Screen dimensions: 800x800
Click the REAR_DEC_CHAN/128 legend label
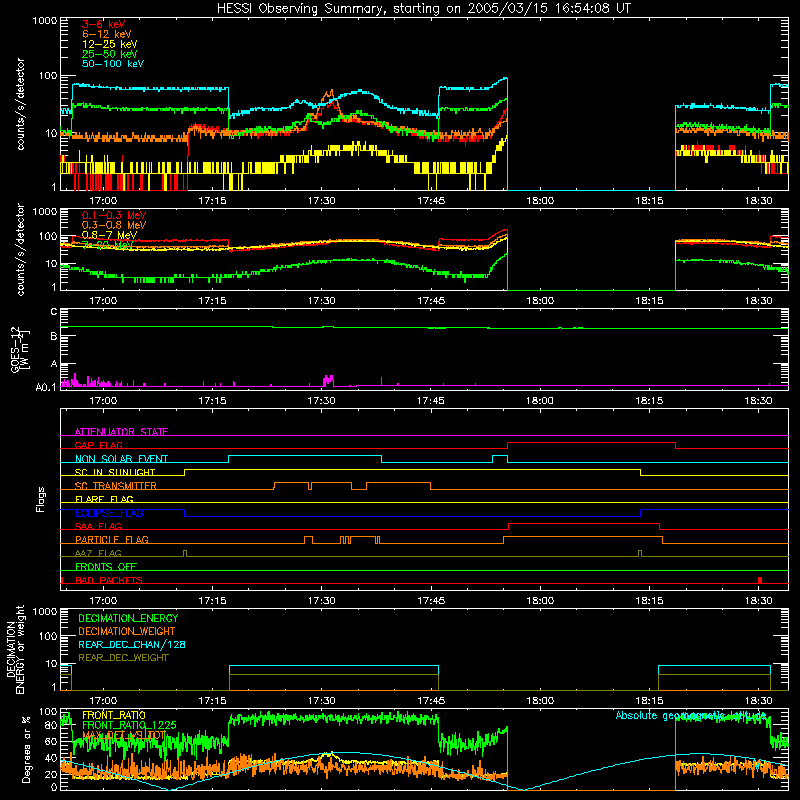(132, 645)
